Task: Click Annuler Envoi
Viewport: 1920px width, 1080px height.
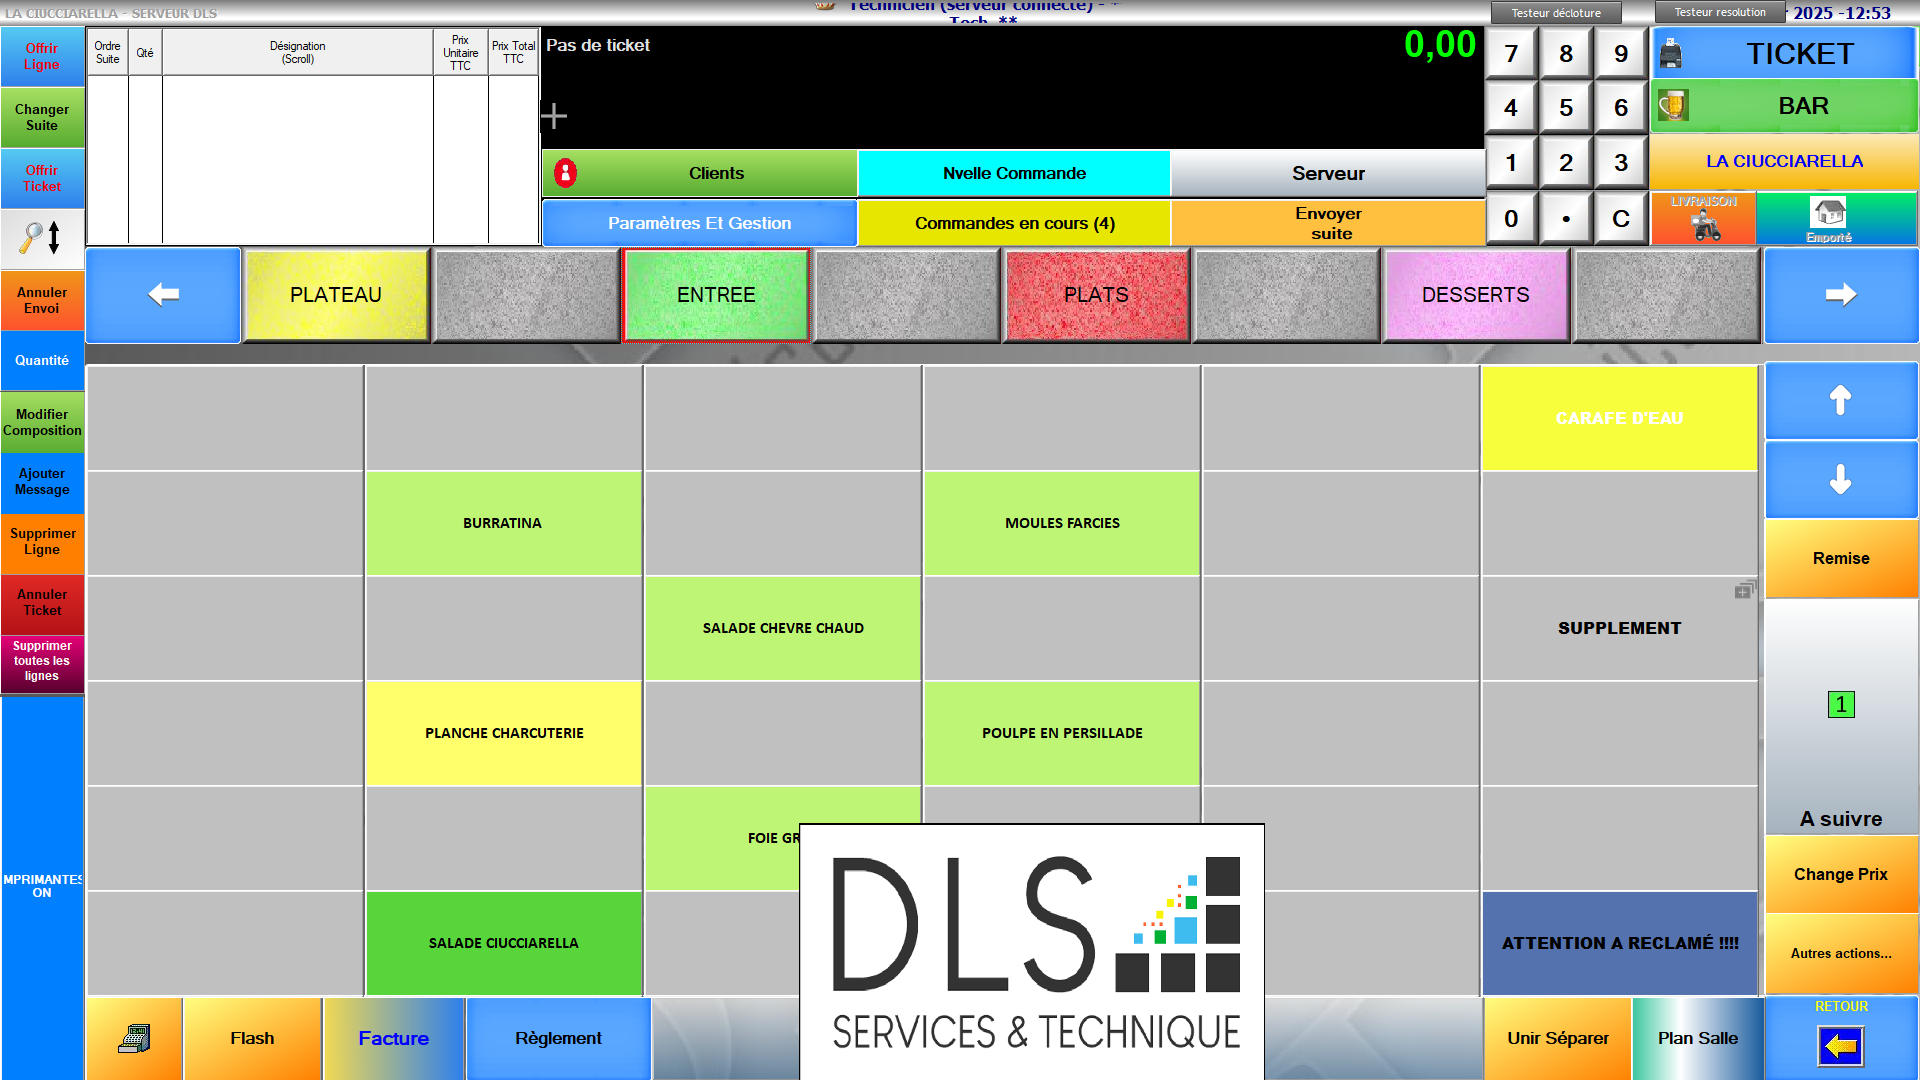Action: [x=42, y=300]
